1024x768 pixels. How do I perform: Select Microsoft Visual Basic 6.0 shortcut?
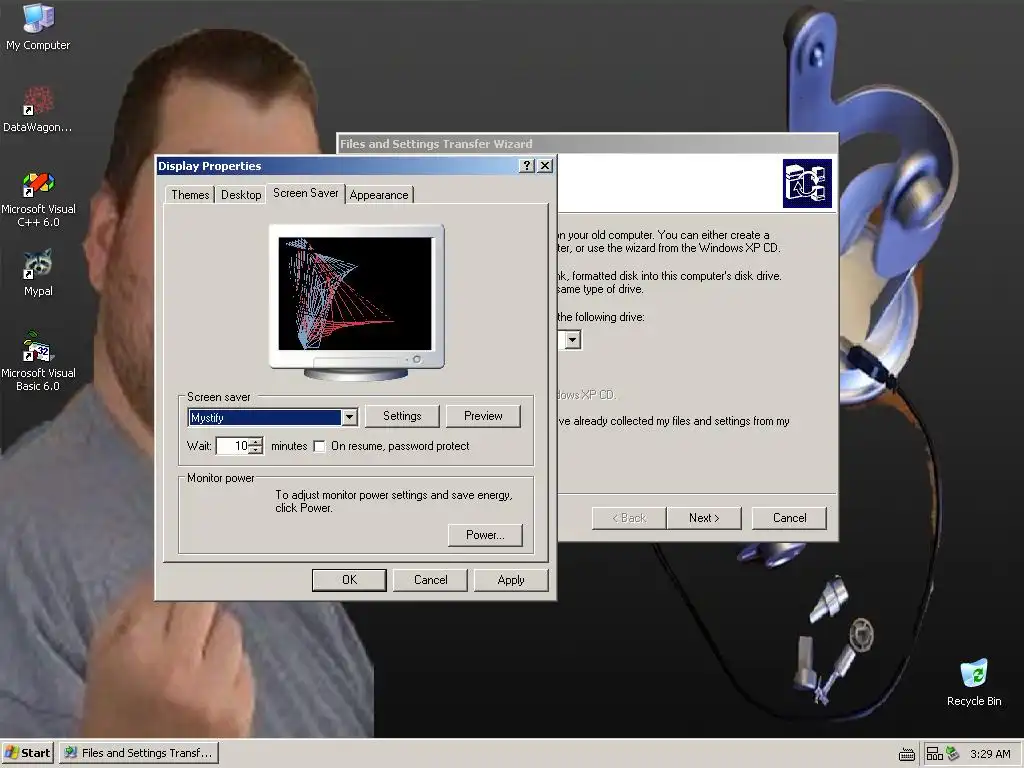[38, 362]
